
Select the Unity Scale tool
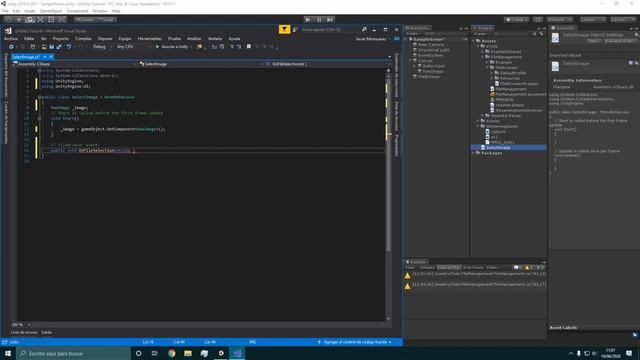40,20
